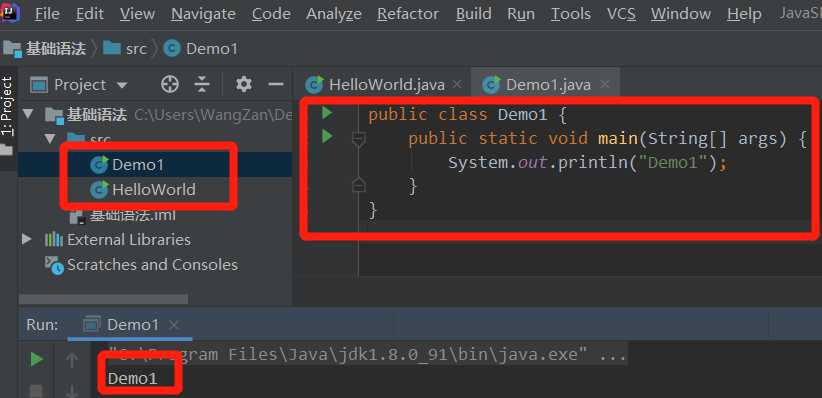822x398 pixels.
Task: Click 基础语法 breadcrumb in navigation bar
Action: (44, 49)
